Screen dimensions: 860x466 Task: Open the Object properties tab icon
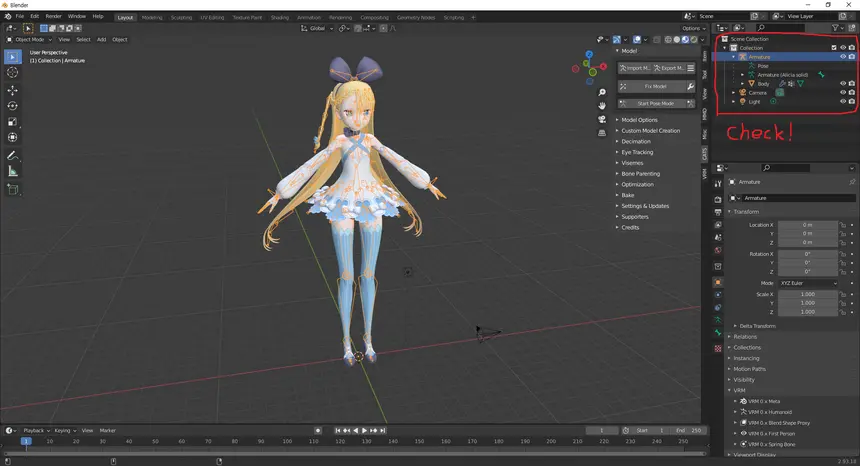(x=718, y=282)
